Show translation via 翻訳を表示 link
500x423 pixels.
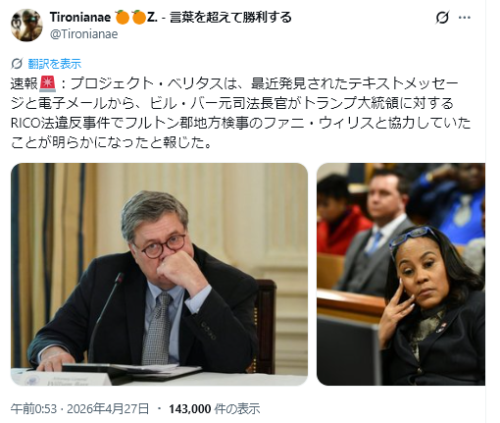click(54, 64)
